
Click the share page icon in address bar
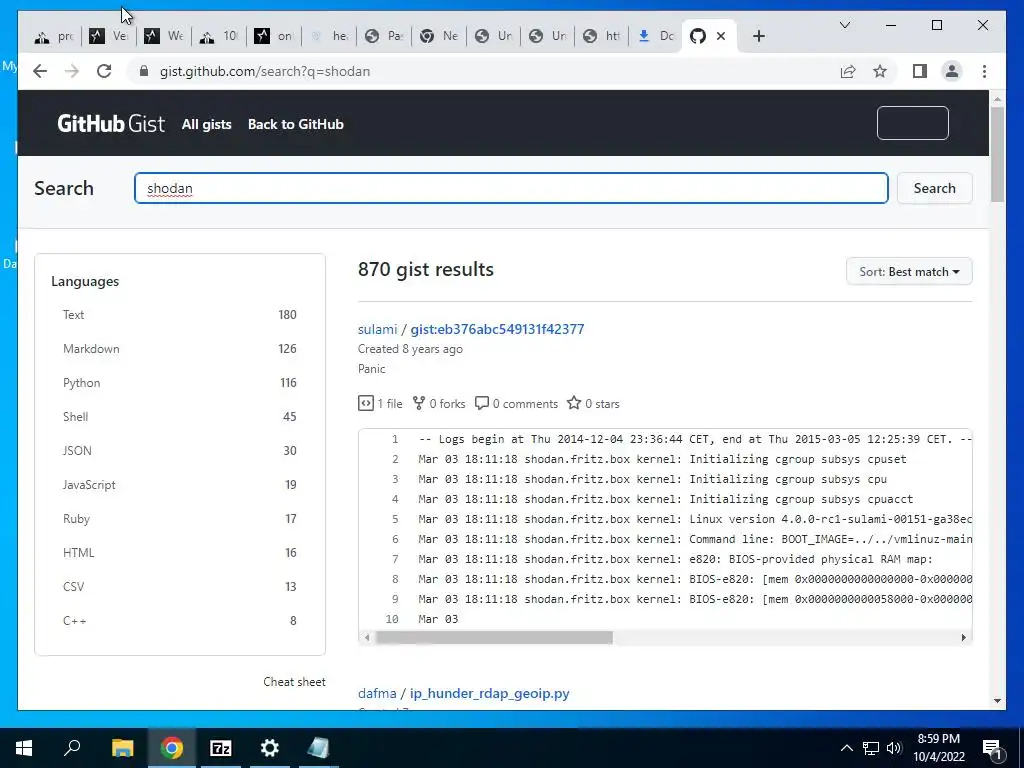848,71
